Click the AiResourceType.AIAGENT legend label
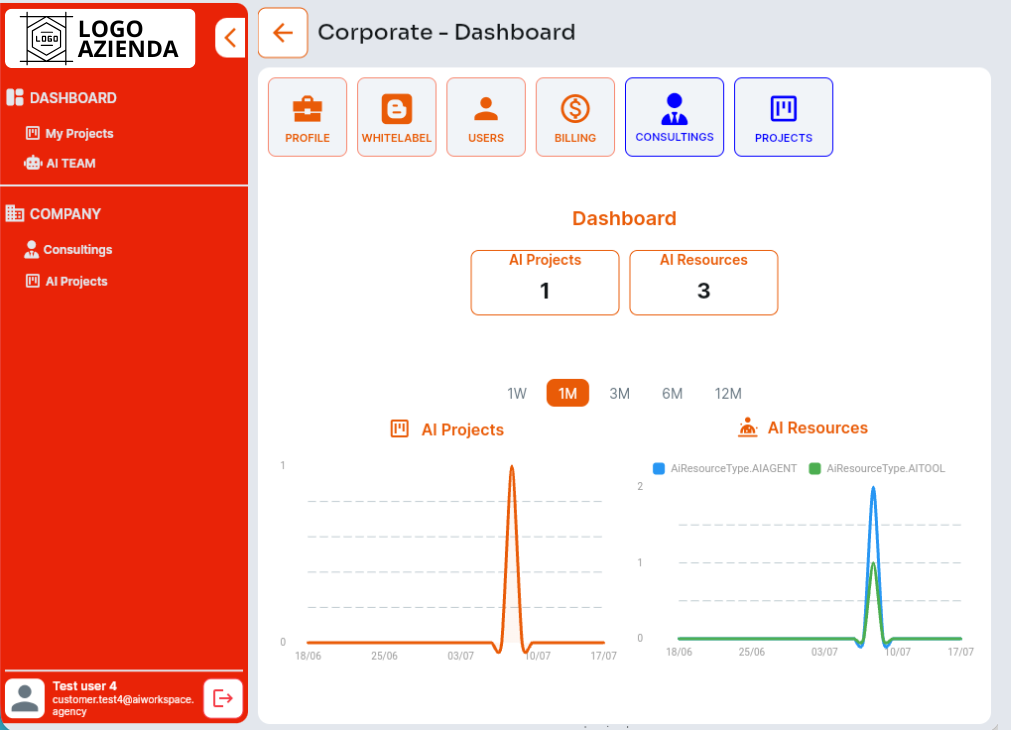The width and height of the screenshot is (1011, 730). click(734, 469)
